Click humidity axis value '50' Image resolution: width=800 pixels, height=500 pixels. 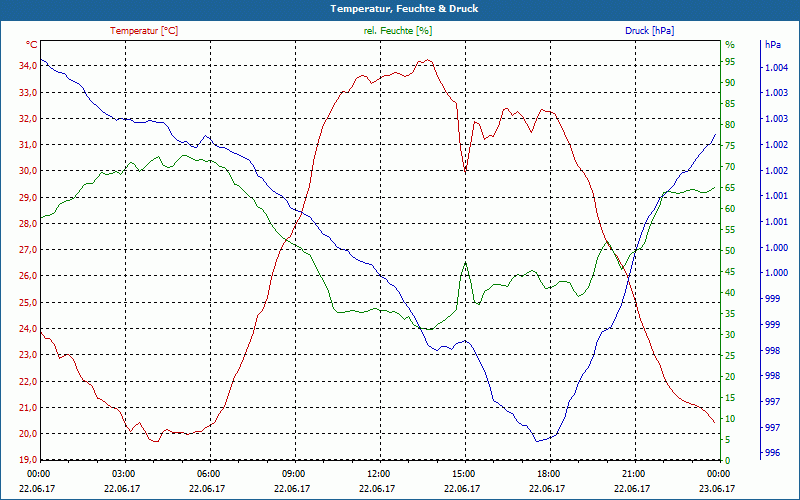tap(730, 251)
